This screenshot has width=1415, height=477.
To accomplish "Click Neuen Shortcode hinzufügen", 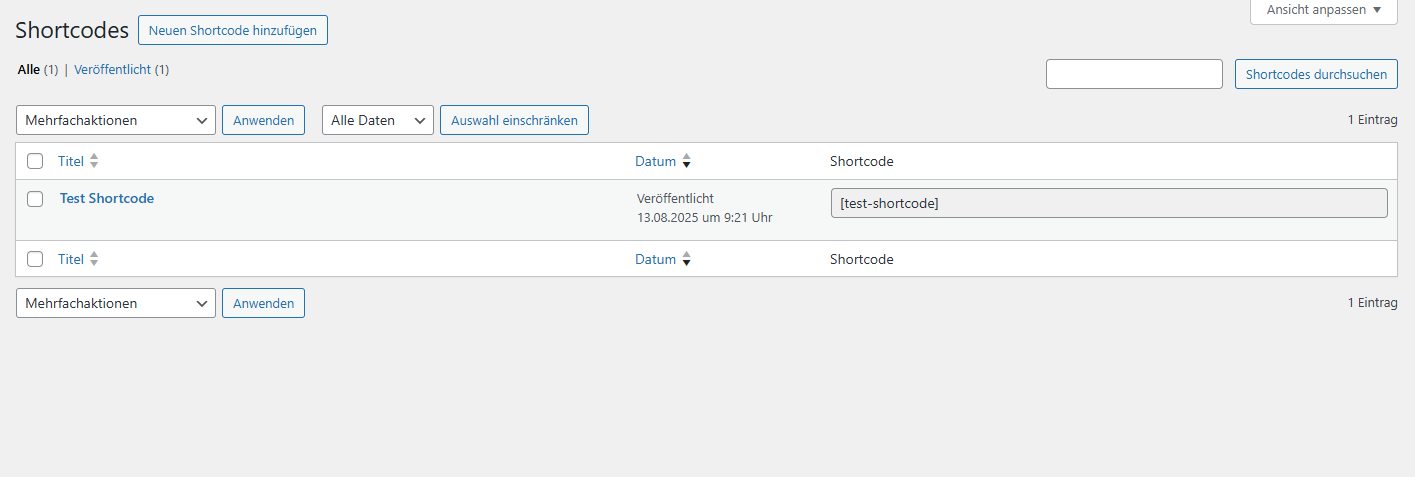I will [232, 30].
